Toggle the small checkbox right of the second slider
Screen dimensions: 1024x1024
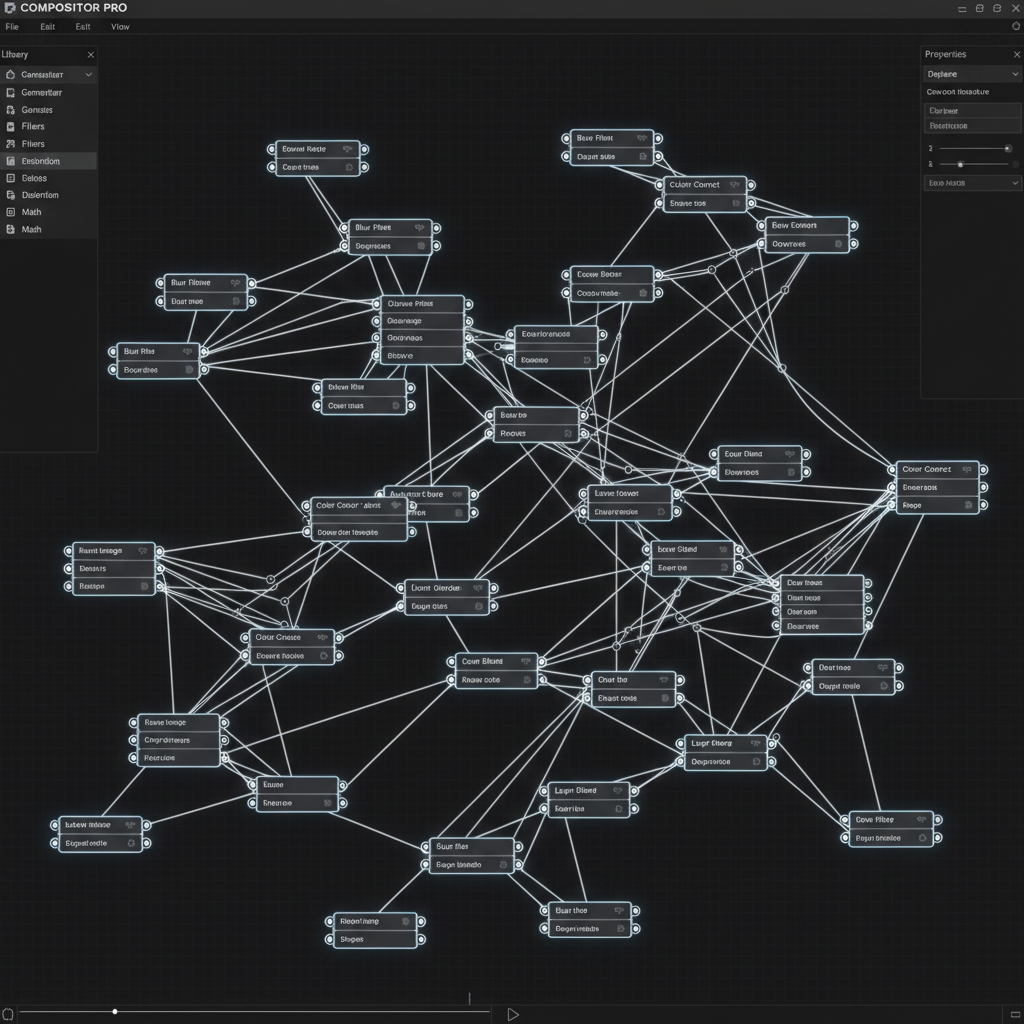point(1016,164)
